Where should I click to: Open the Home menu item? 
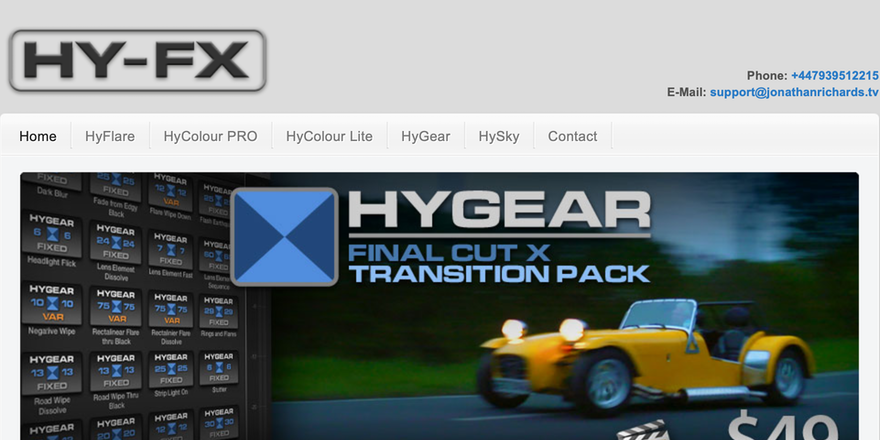pos(38,136)
